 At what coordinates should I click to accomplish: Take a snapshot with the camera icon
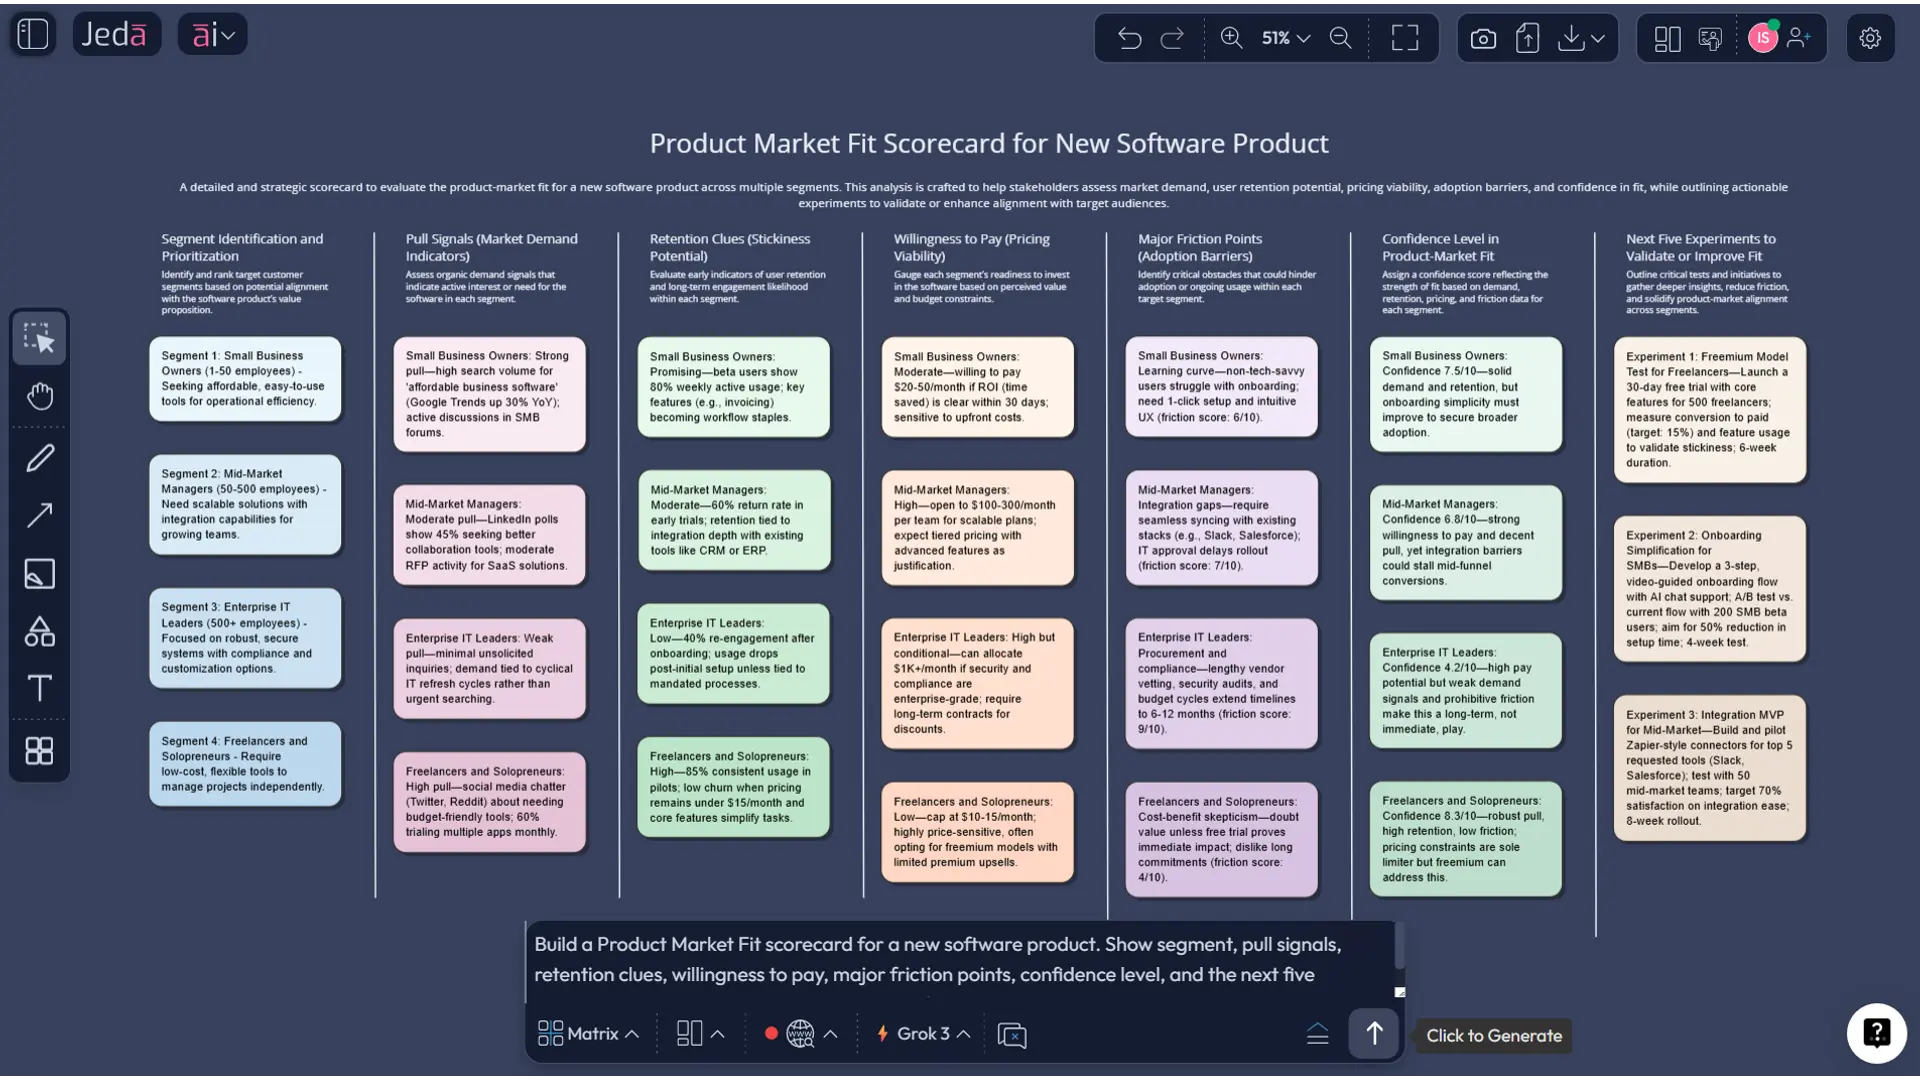pos(1483,38)
